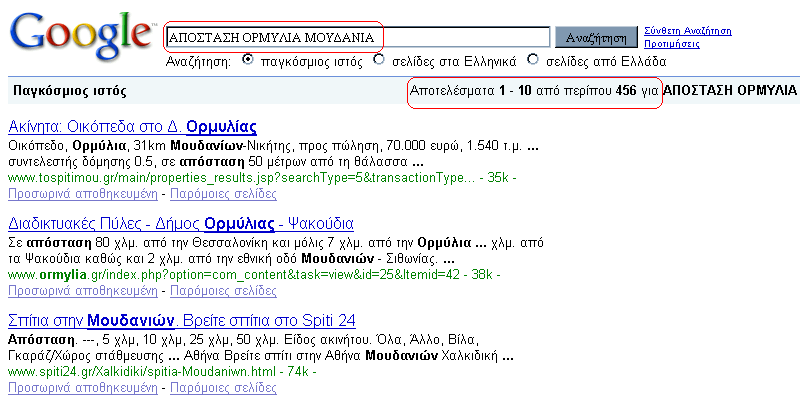The width and height of the screenshot is (800, 400).
Task: Select the σελίδες στα Ελληνικά radio option
Action: point(379,60)
